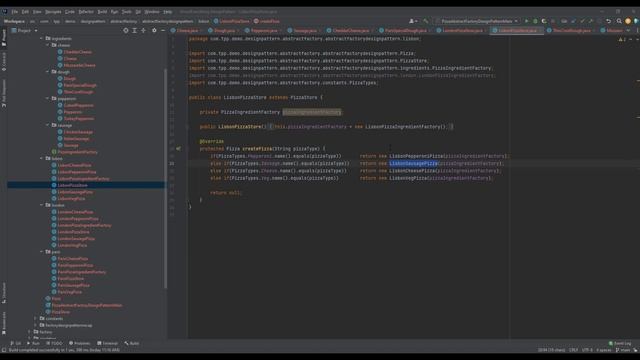Open the Code menu
This screenshot has height=360, width=640.
pyautogui.click(x=70, y=12)
